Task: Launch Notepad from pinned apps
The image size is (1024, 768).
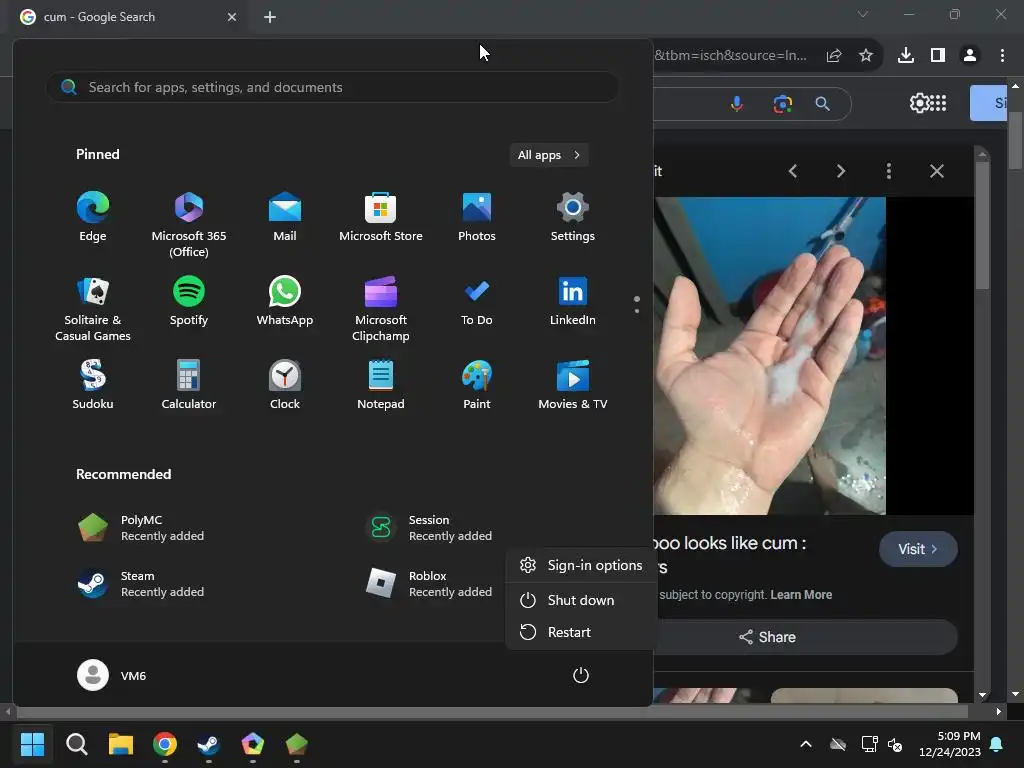Action: tap(381, 385)
